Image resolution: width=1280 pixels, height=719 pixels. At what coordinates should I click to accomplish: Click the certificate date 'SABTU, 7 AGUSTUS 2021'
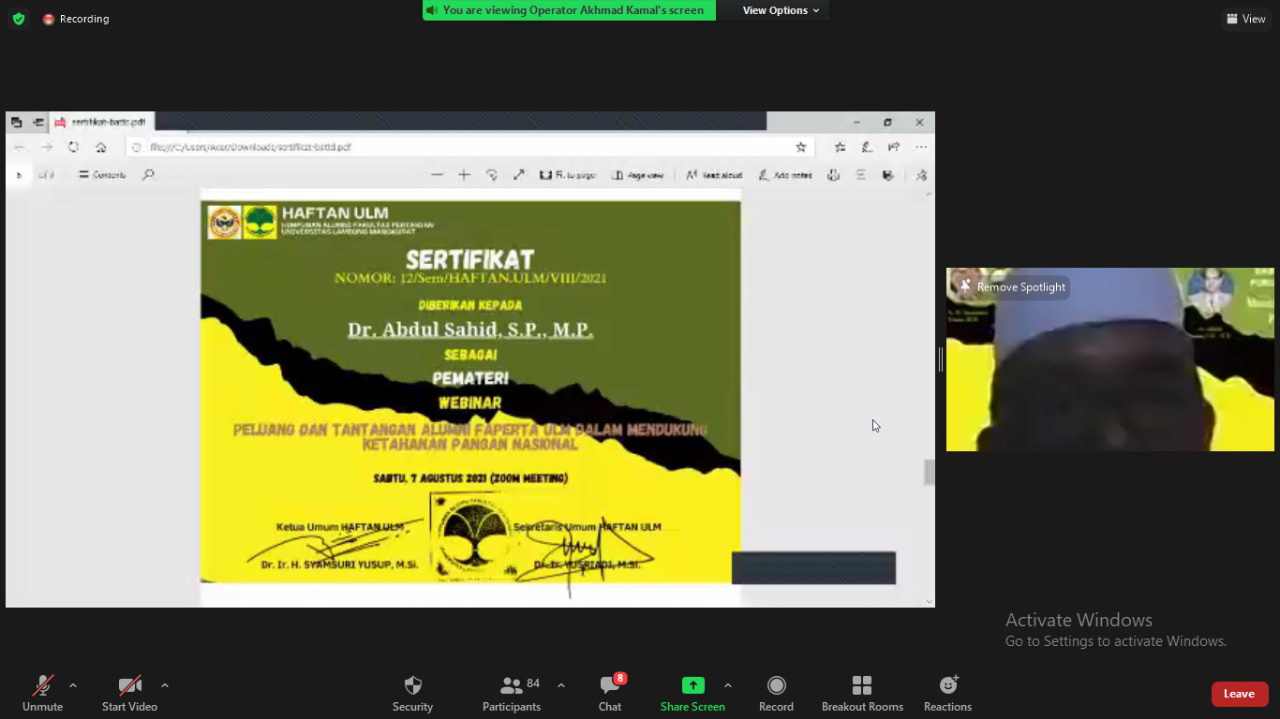coord(470,478)
